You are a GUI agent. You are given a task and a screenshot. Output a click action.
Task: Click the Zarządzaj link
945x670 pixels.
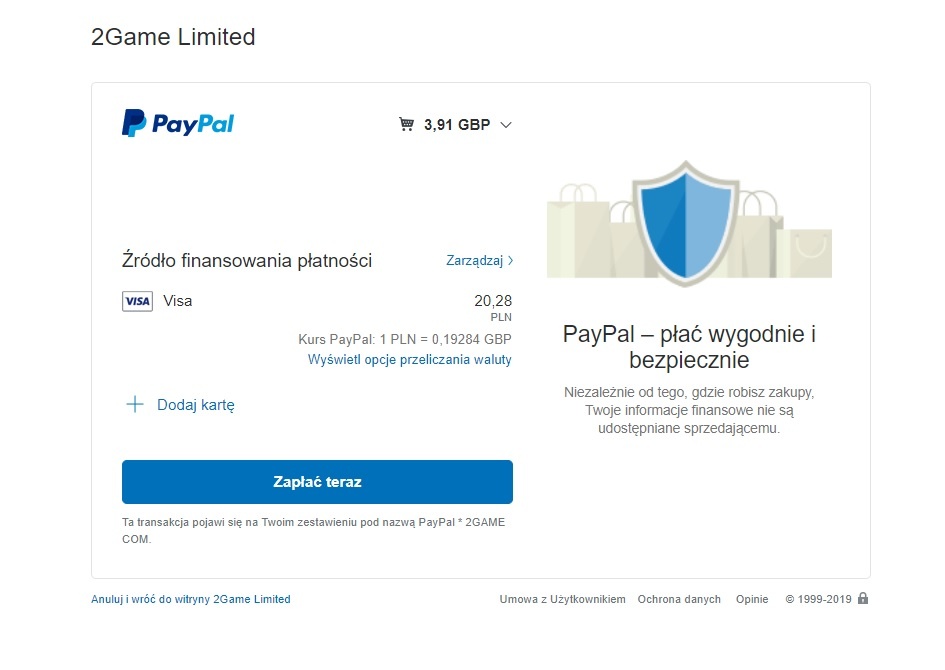(474, 260)
